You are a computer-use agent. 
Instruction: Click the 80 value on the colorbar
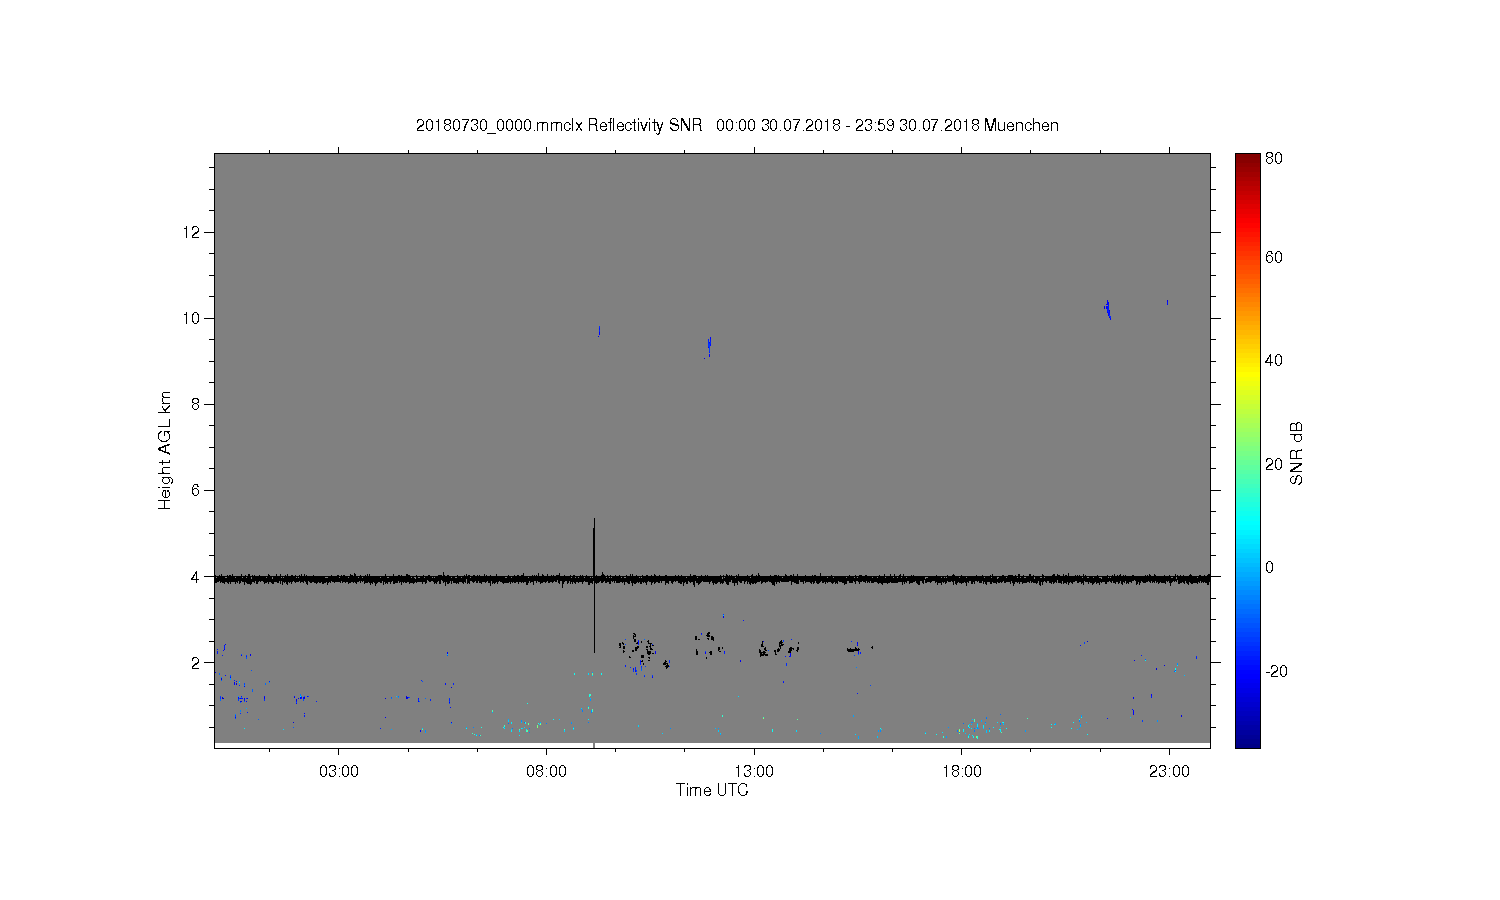click(1274, 158)
